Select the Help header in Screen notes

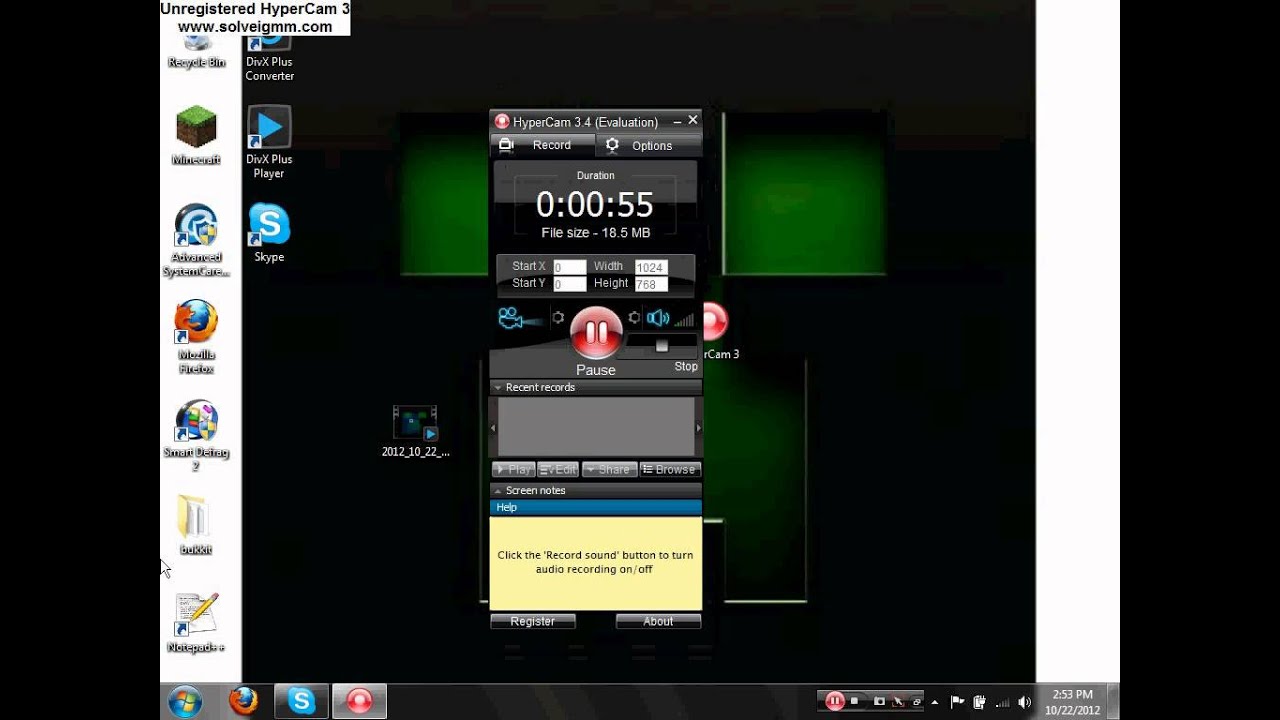click(x=596, y=507)
